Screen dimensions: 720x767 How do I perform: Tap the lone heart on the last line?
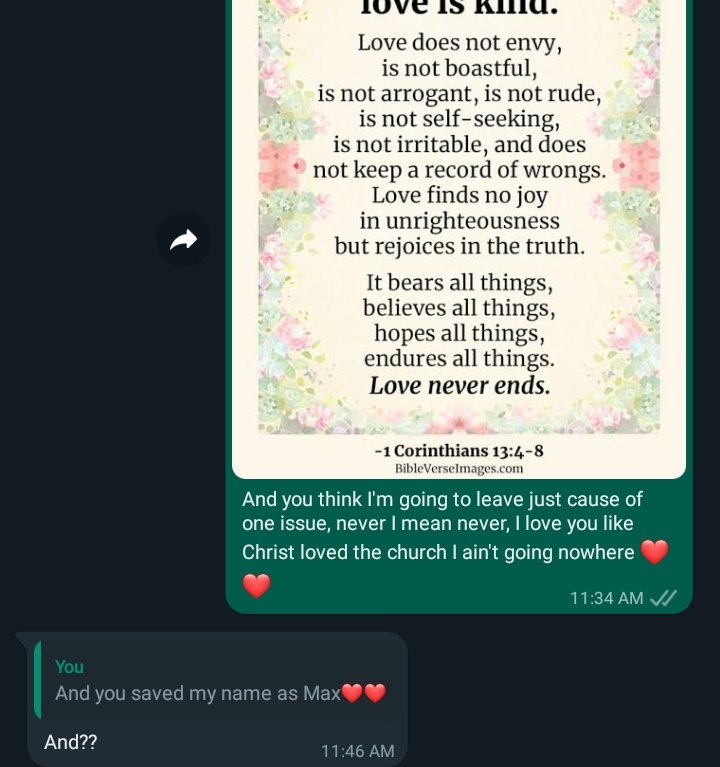257,586
